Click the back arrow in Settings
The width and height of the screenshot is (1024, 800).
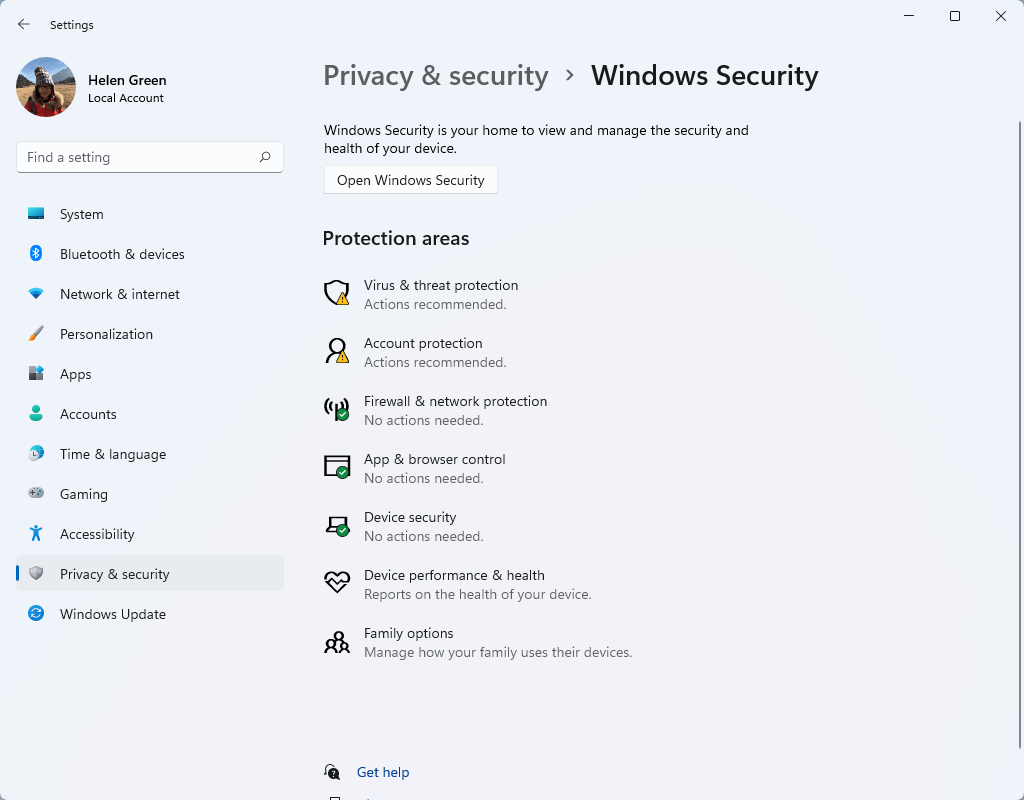point(24,25)
